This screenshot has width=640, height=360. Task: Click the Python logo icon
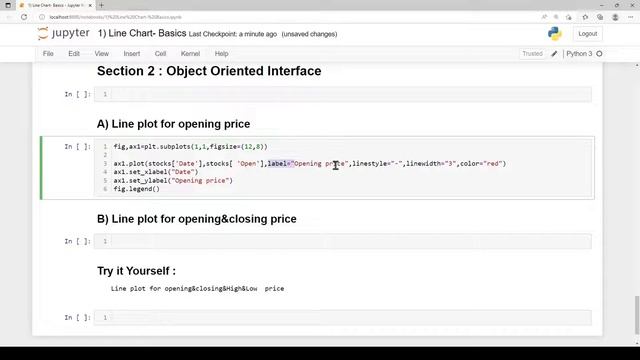click(x=555, y=34)
